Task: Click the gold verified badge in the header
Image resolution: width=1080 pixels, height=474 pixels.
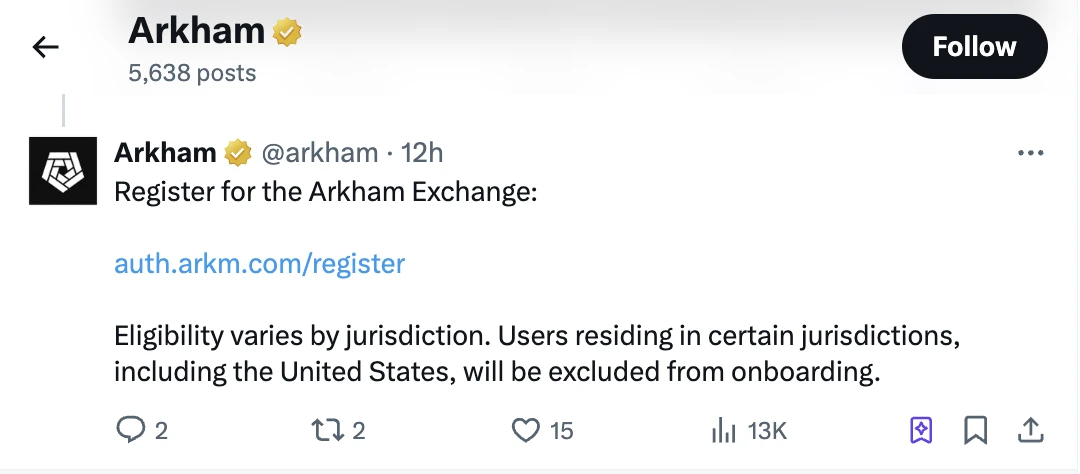Action: pyautogui.click(x=287, y=33)
